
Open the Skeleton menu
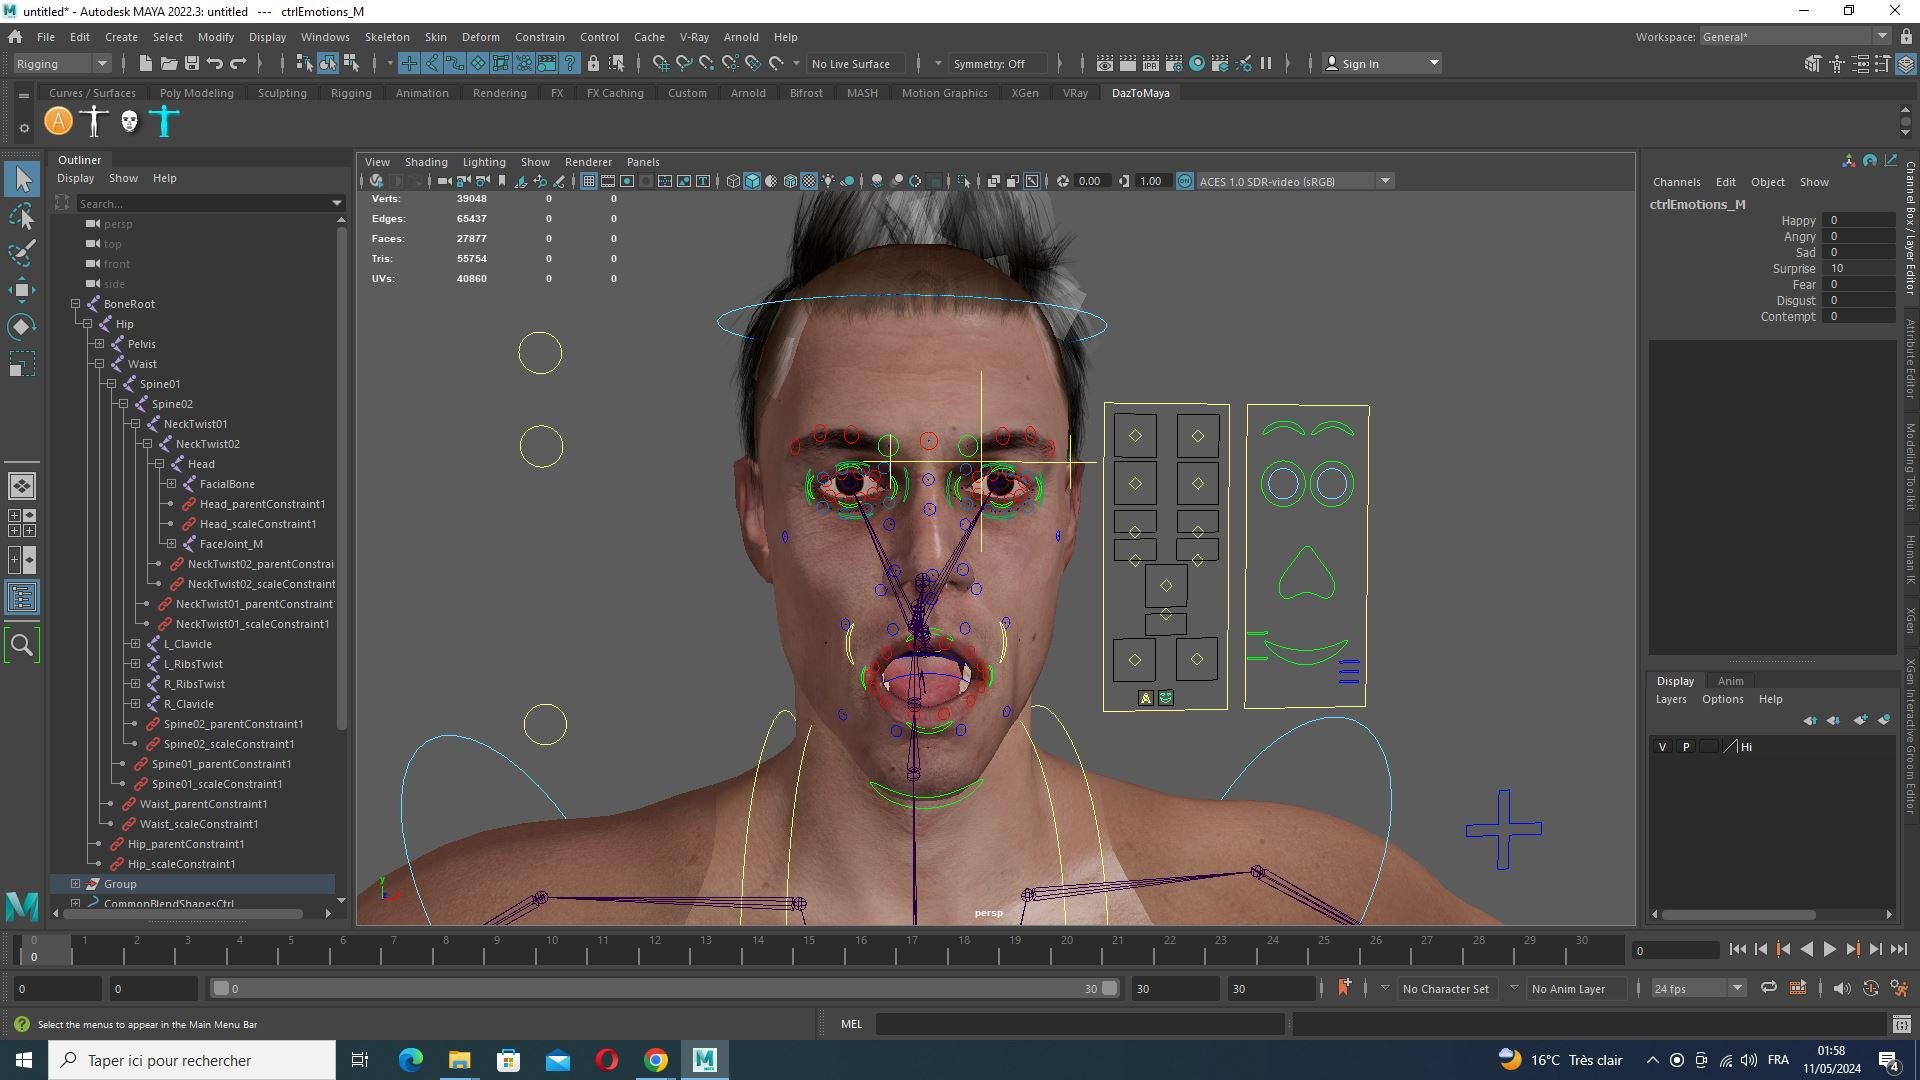pyautogui.click(x=387, y=37)
